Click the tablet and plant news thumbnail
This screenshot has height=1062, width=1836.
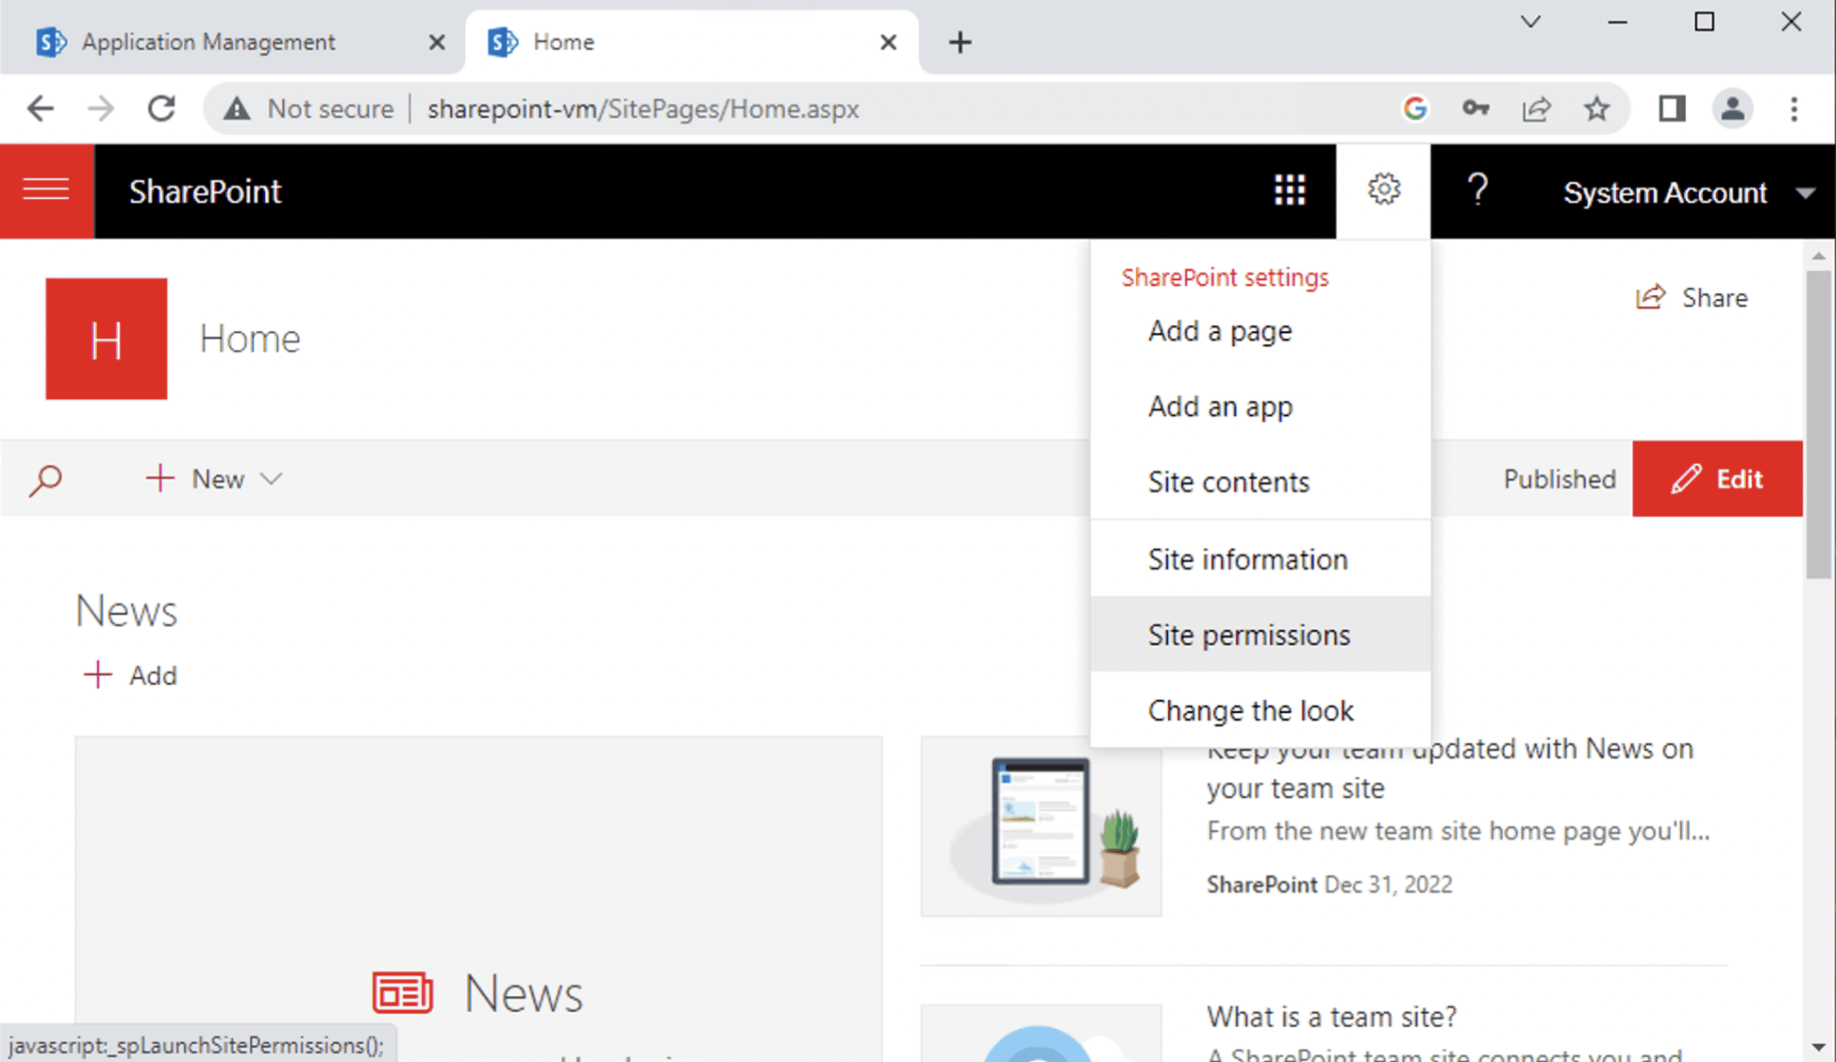(x=1041, y=827)
